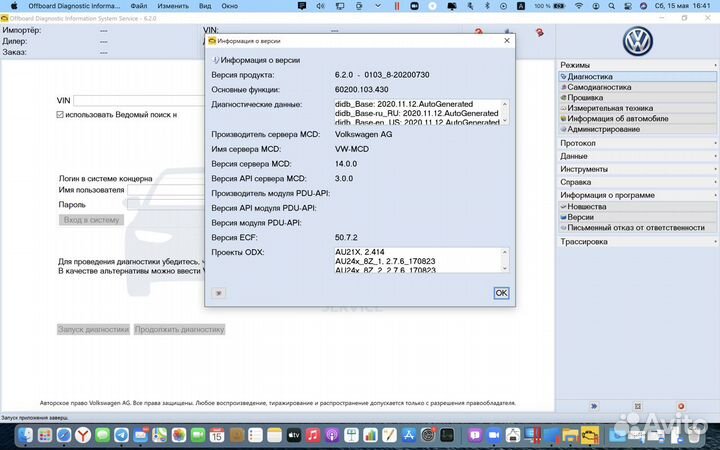Click the Вход в систему button

pyautogui.click(x=91, y=220)
